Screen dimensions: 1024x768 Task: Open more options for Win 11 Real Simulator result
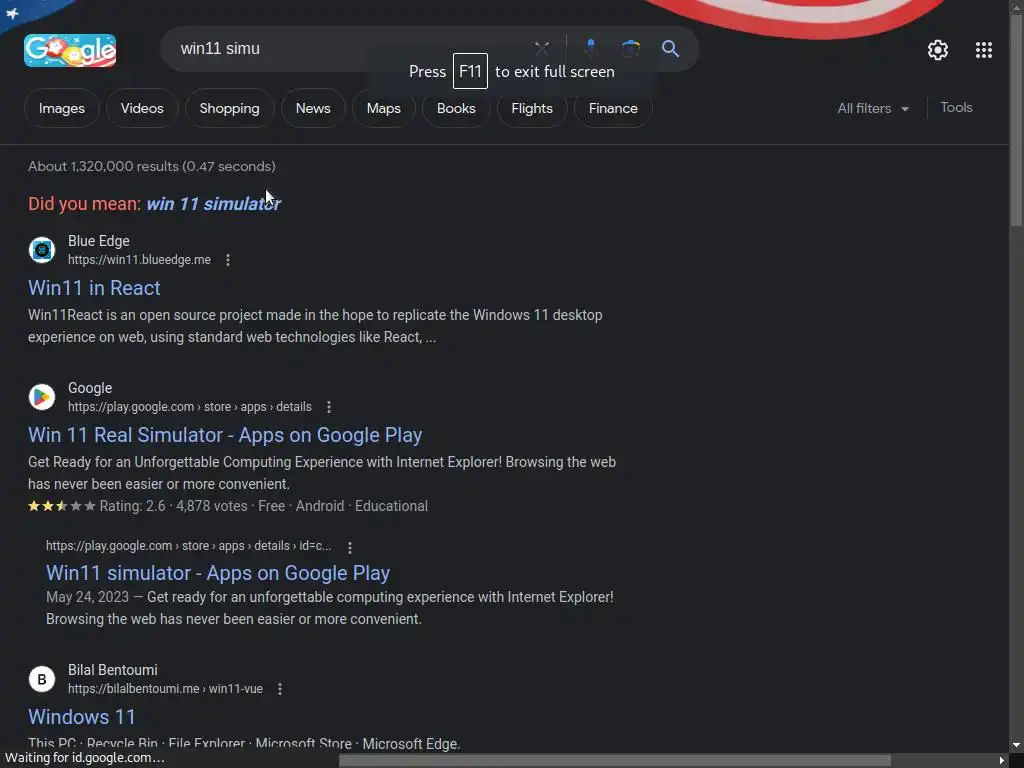click(329, 407)
